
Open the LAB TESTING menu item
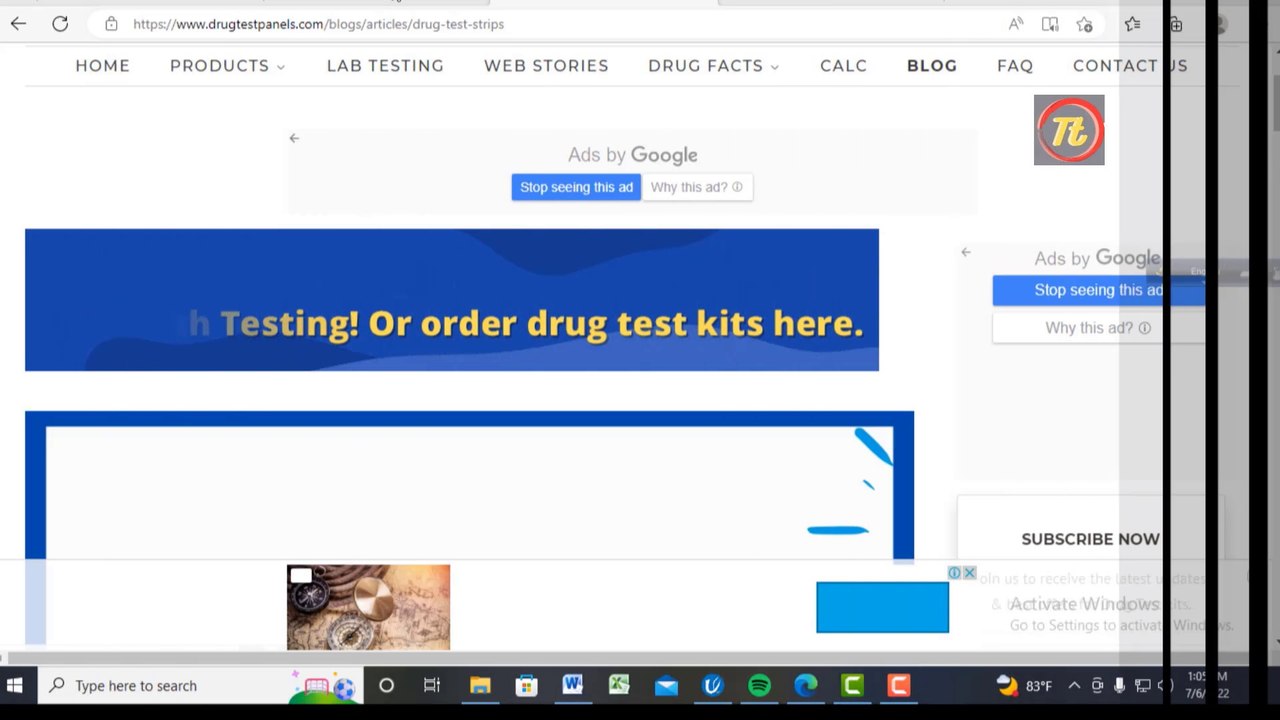385,66
